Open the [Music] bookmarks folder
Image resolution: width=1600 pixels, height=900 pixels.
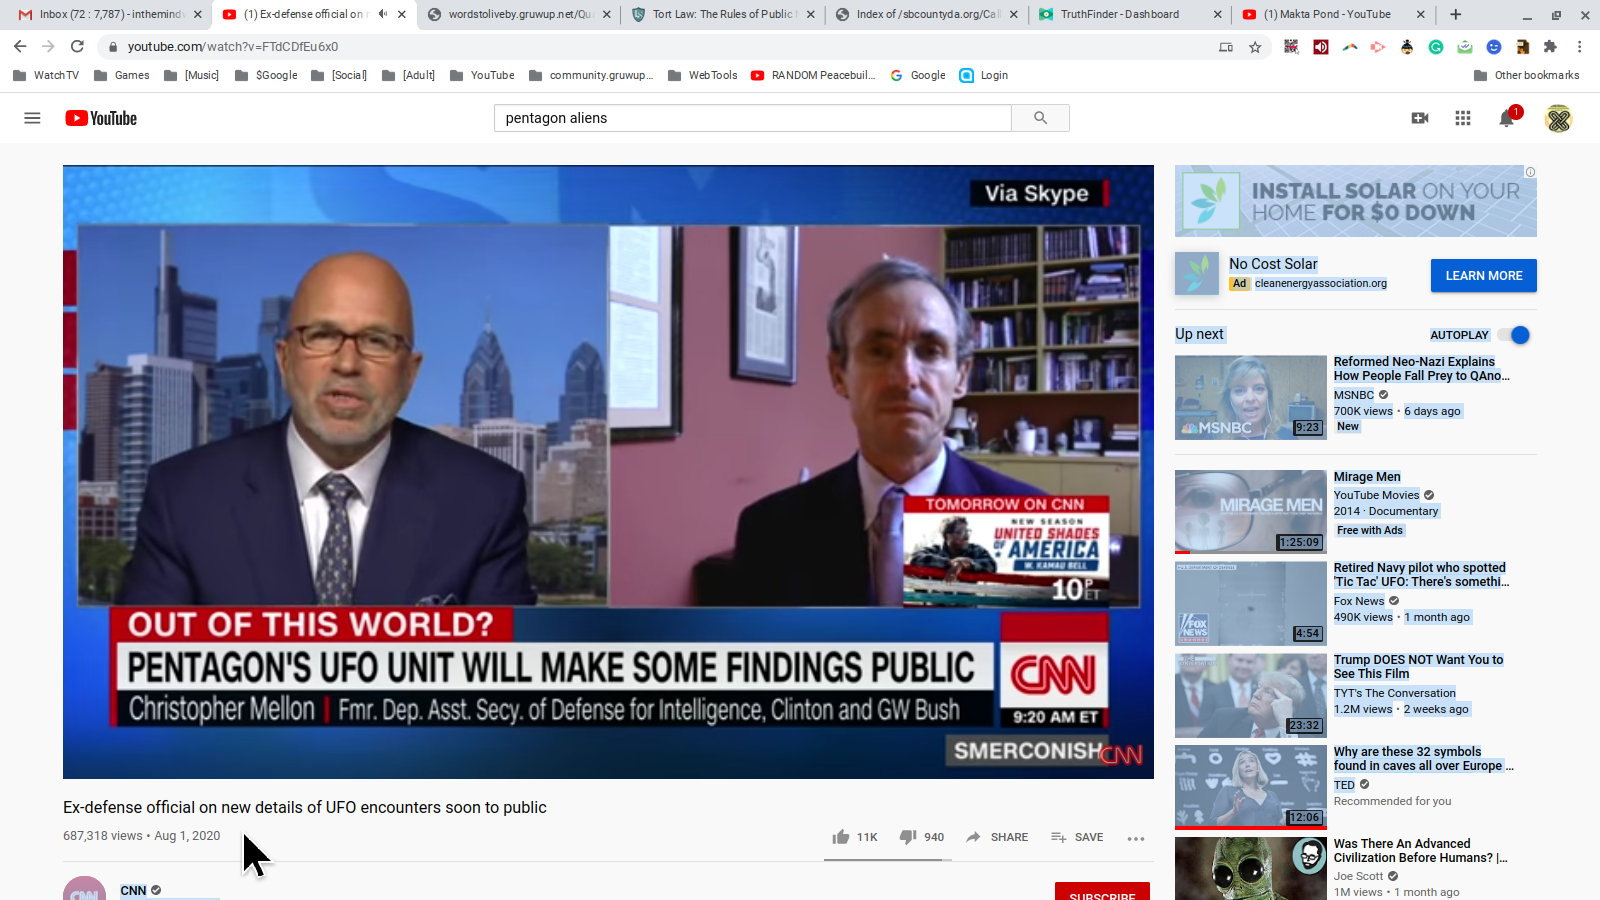191,75
